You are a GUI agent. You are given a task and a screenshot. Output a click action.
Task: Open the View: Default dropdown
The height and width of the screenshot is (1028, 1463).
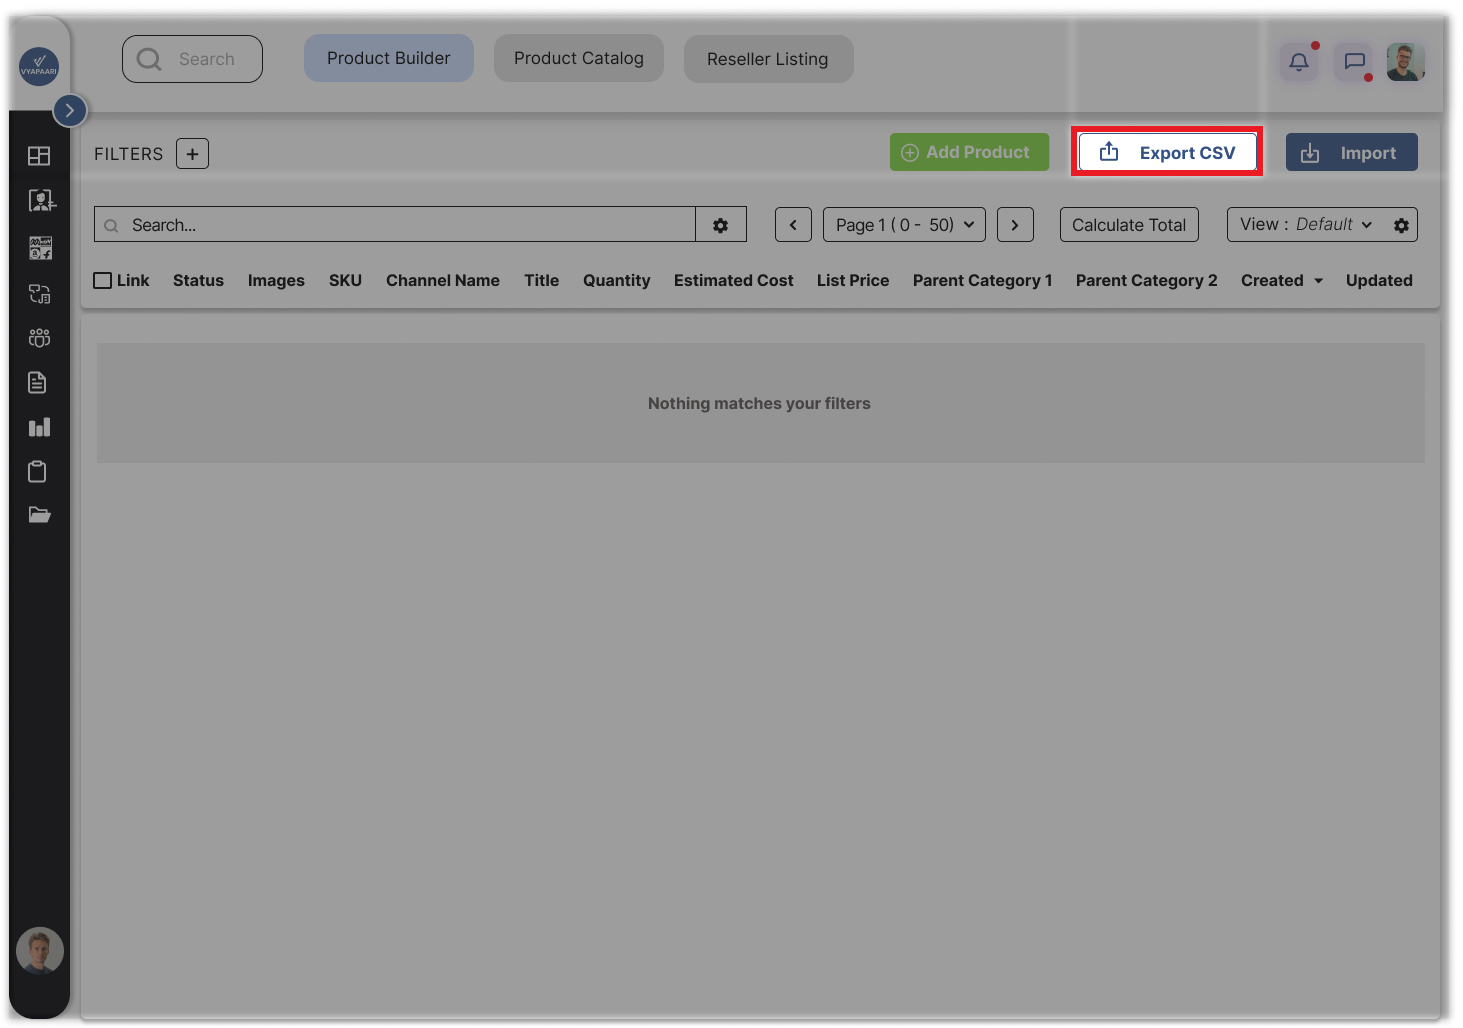tap(1306, 225)
